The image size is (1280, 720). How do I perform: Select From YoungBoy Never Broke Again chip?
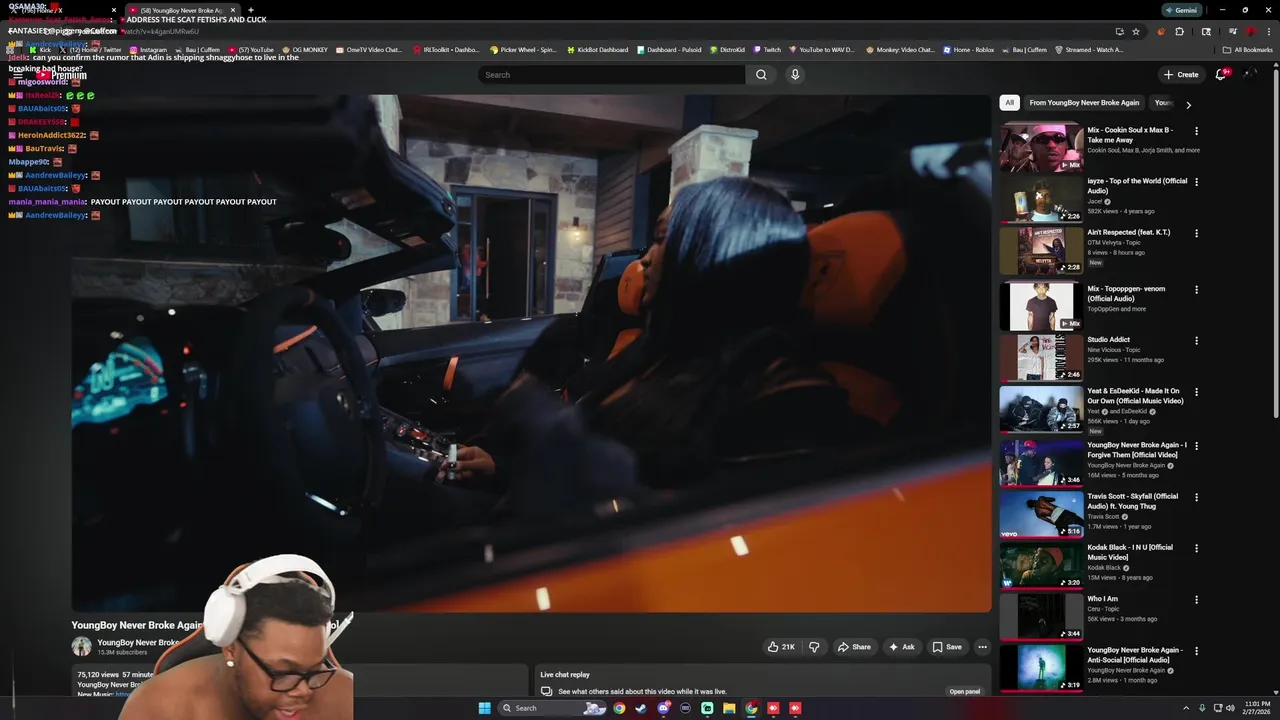tap(1084, 103)
